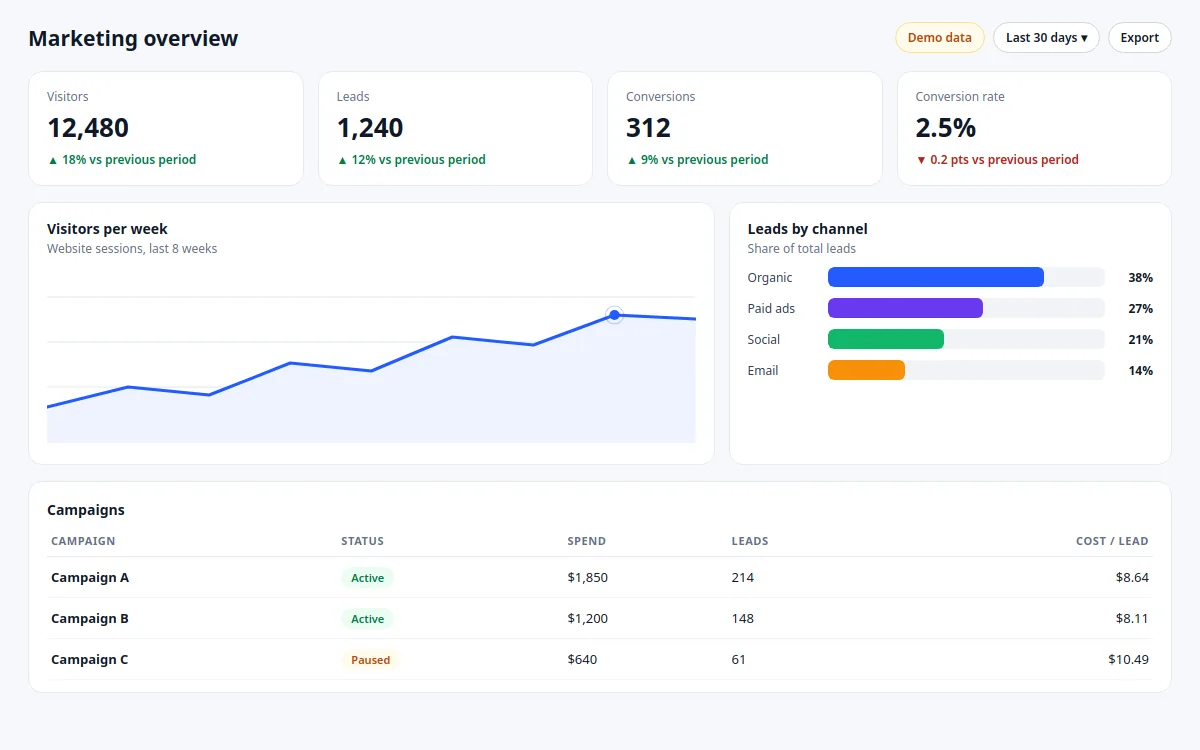Click the 0.2 pts vs previous period text
Viewport: 1200px width, 750px height.
tap(997, 159)
